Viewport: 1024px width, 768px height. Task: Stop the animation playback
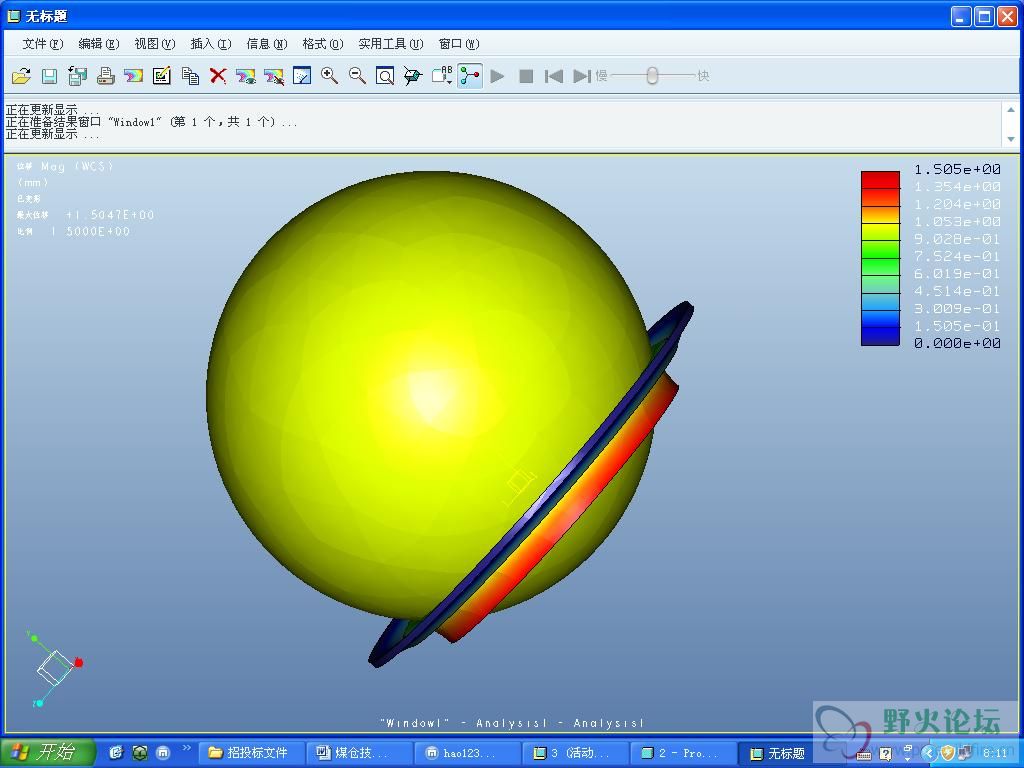pyautogui.click(x=526, y=76)
